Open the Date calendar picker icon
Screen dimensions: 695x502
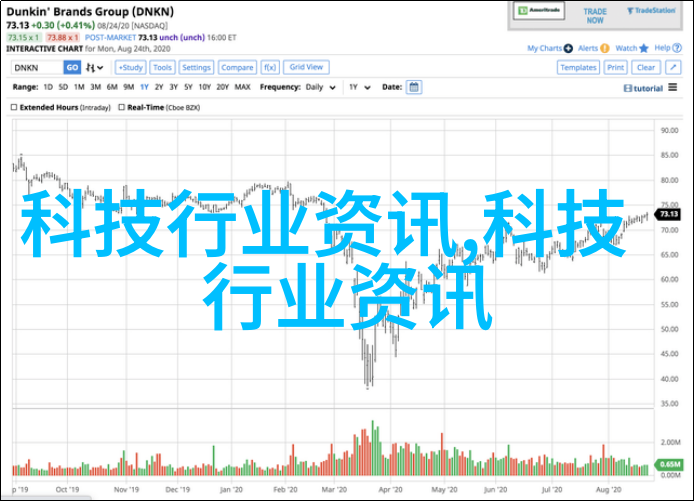pyautogui.click(x=414, y=87)
